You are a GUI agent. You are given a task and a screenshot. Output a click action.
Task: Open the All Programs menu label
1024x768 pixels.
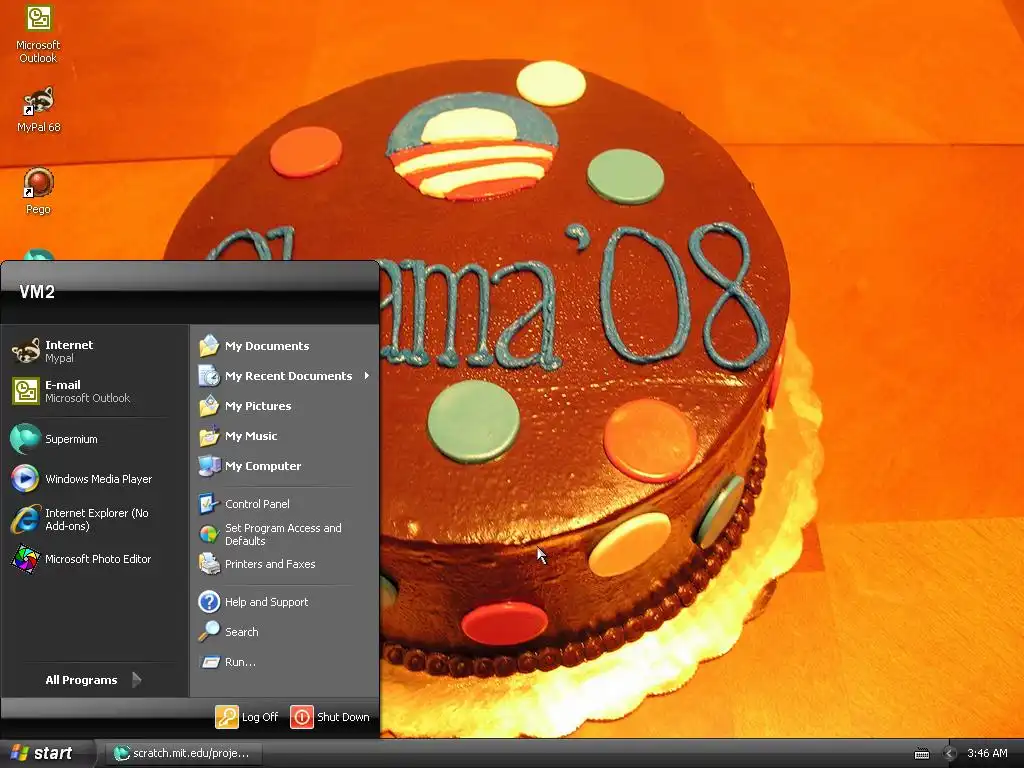click(x=82, y=680)
